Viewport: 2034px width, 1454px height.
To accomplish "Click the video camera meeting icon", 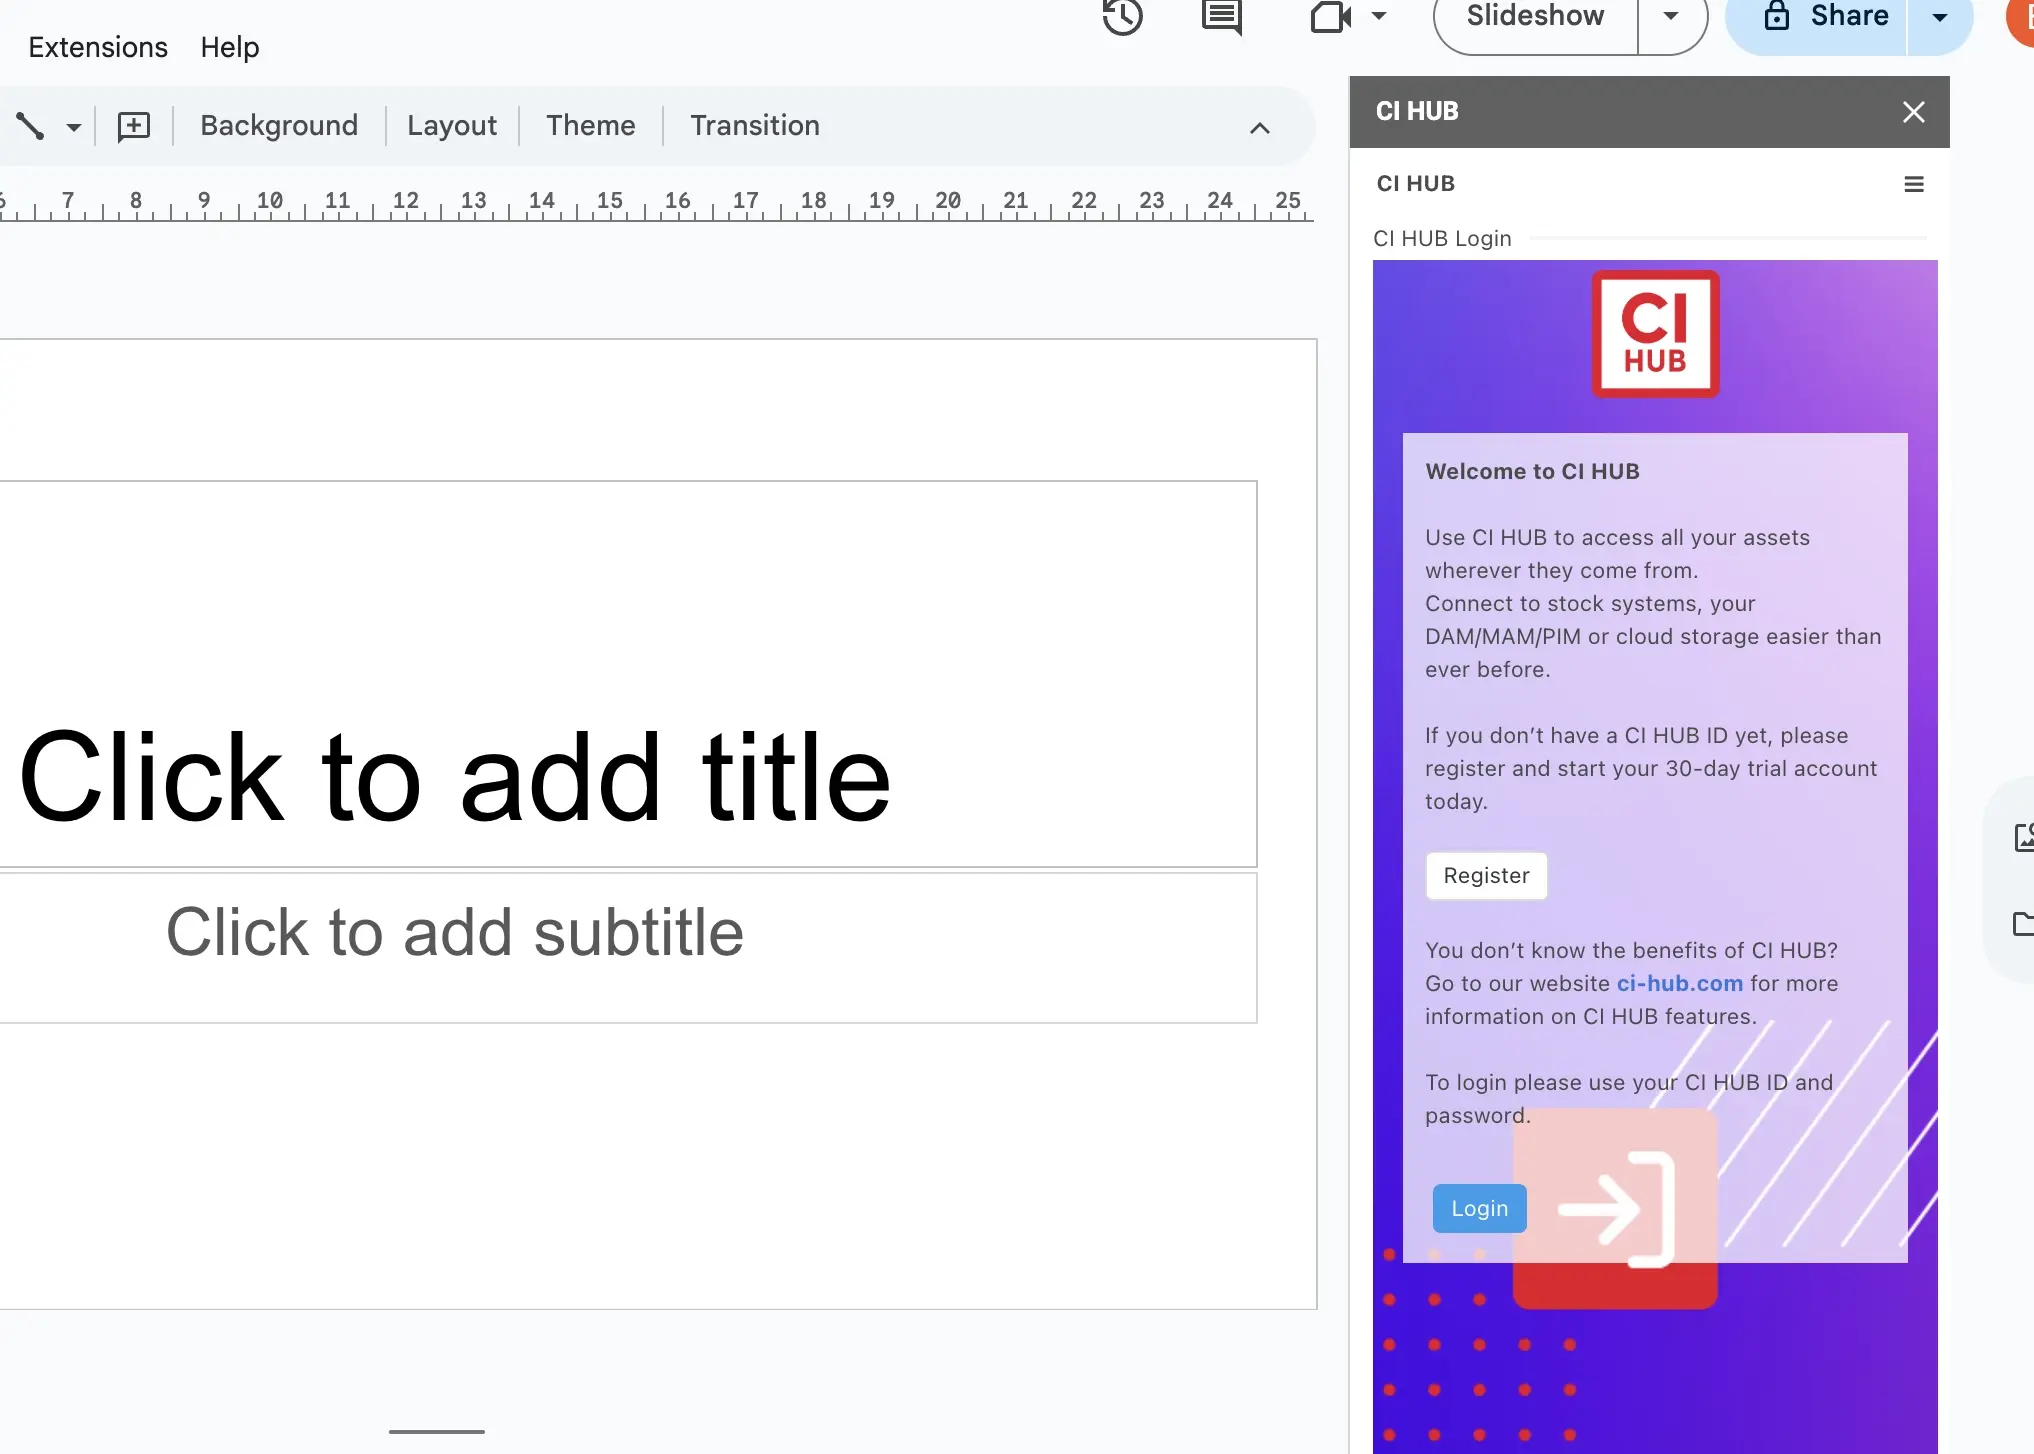I will [x=1331, y=17].
